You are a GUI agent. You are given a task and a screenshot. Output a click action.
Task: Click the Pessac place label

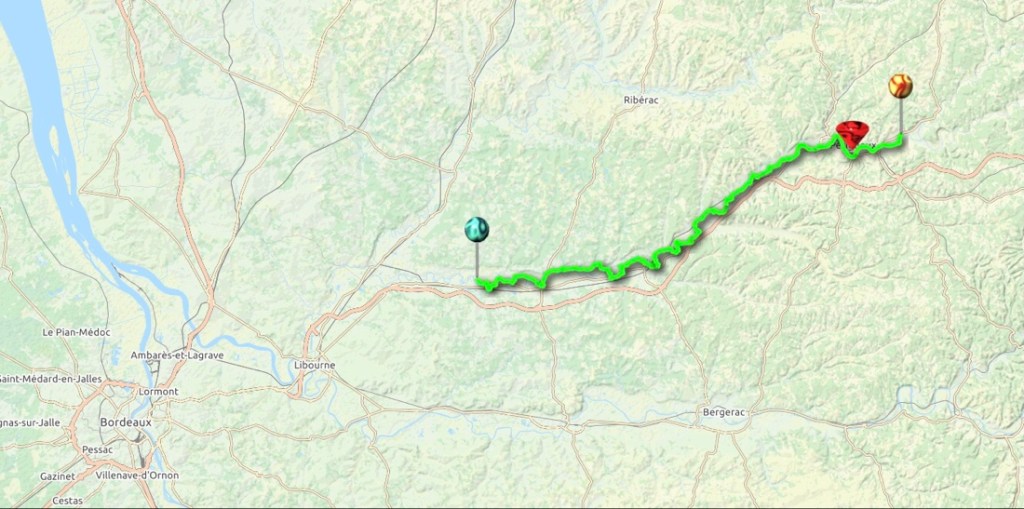[97, 450]
